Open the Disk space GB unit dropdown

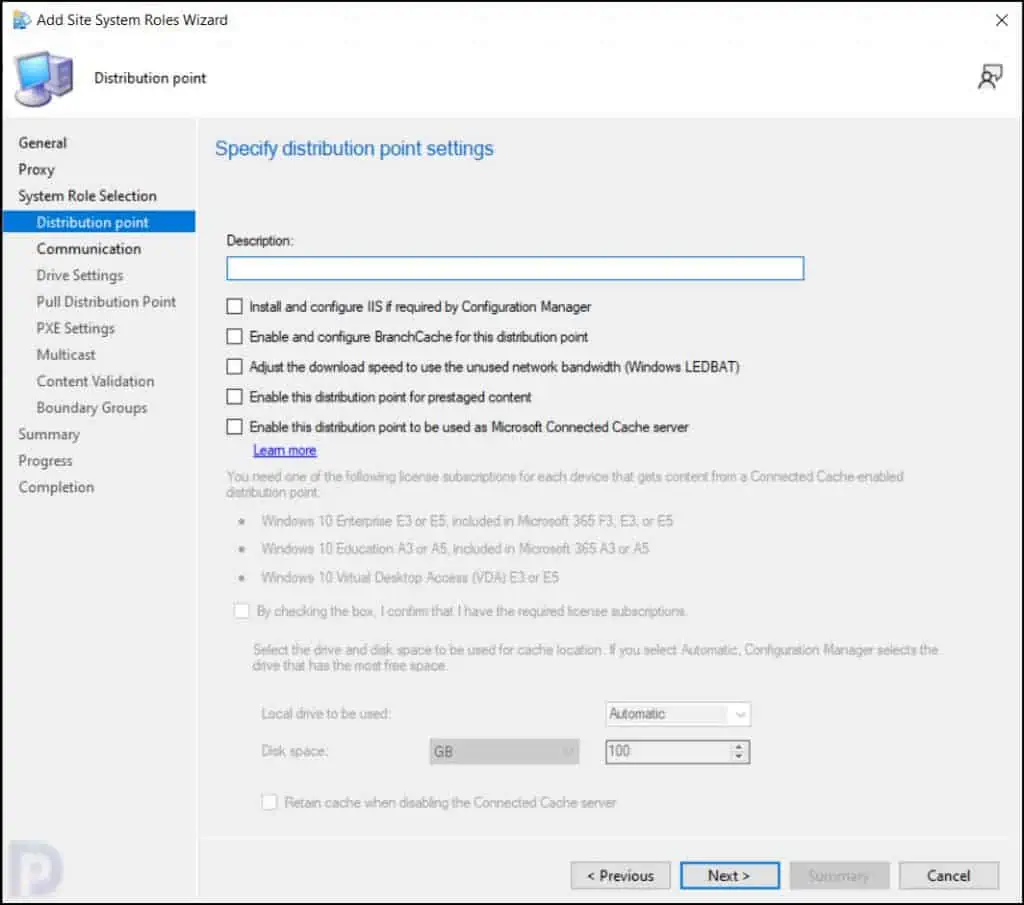[504, 752]
